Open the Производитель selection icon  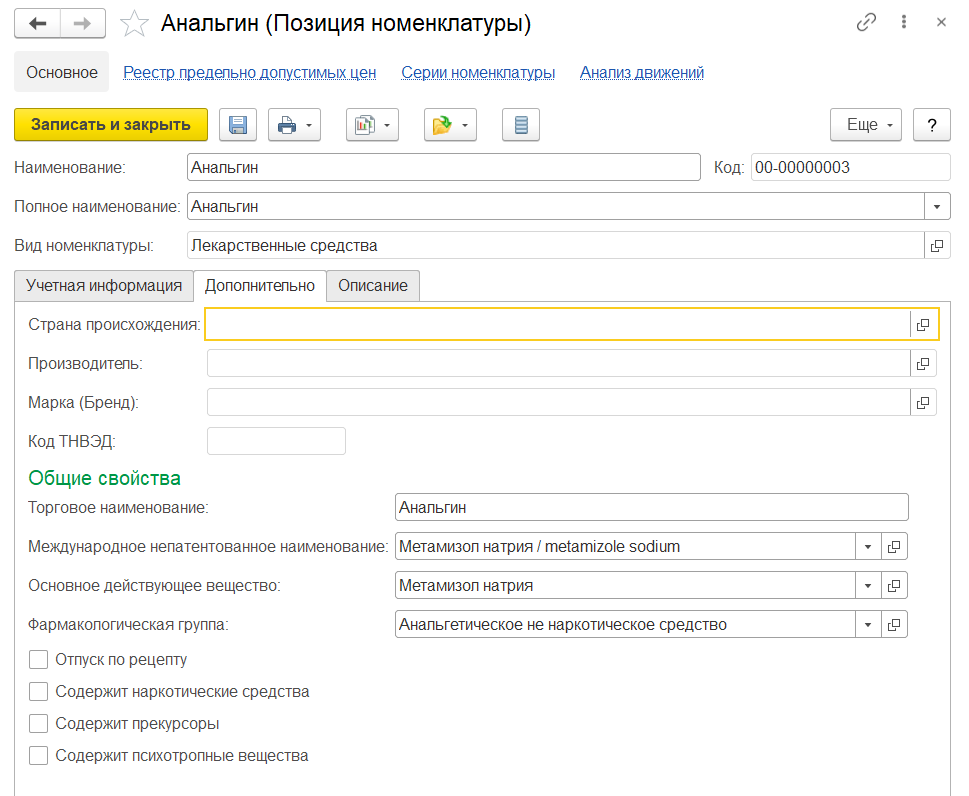(x=923, y=363)
